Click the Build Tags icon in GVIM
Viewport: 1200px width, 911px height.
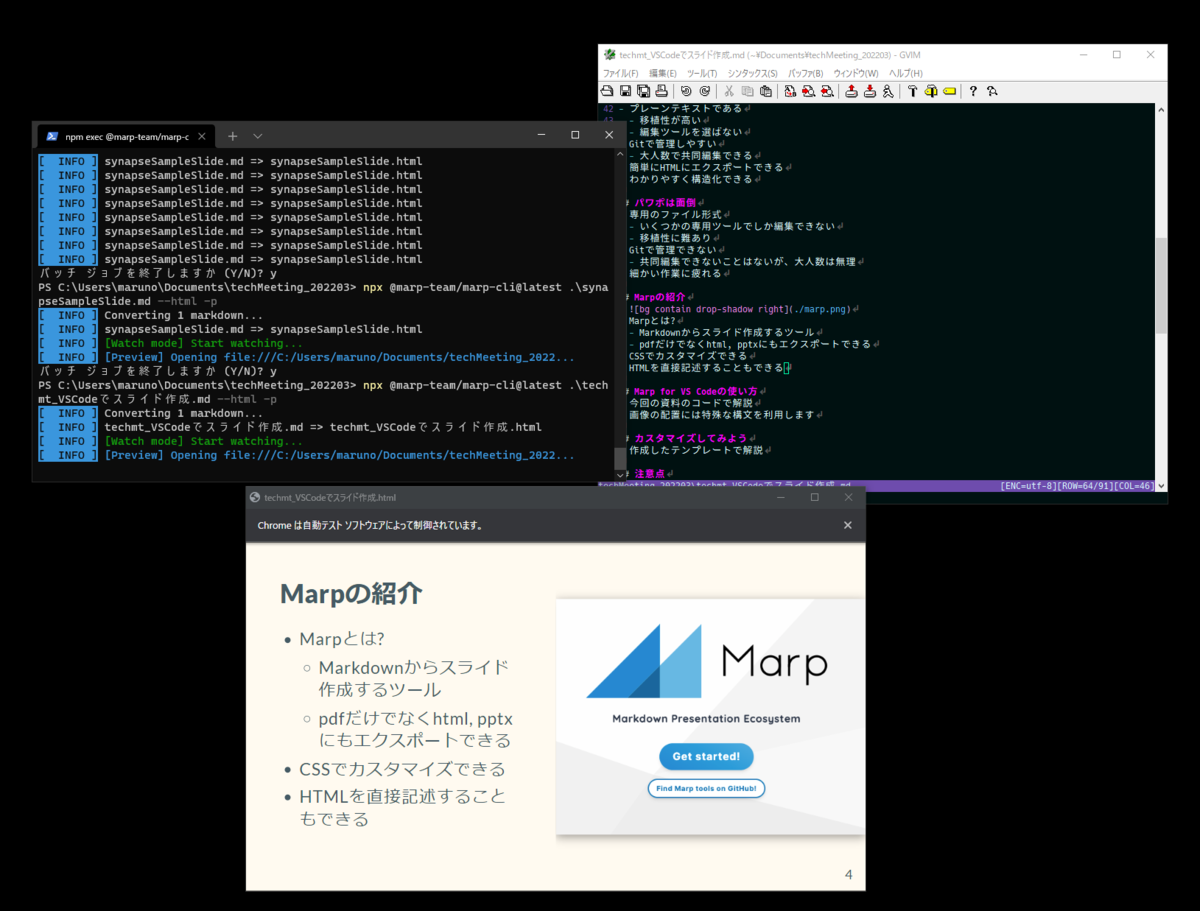[930, 91]
